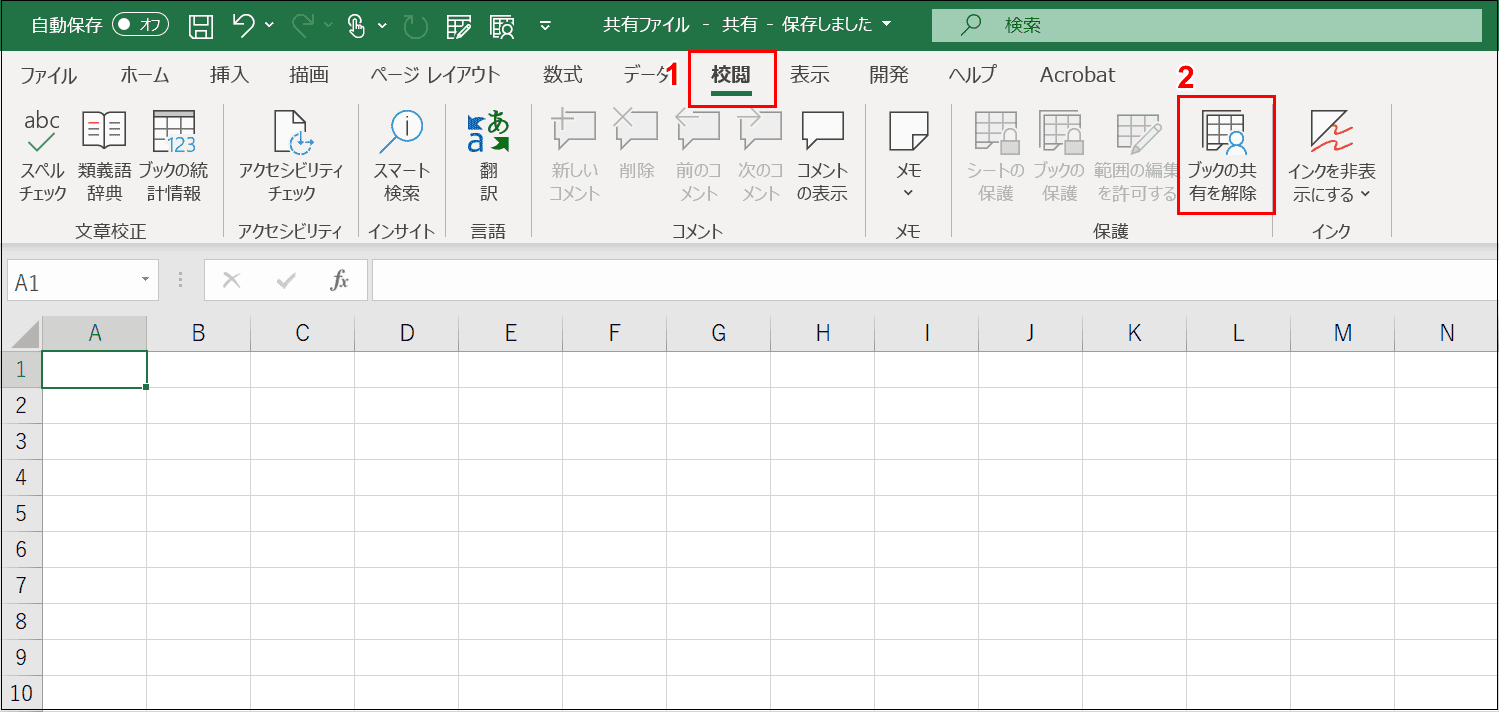Click the formula bar input area
1499x712 pixels.
(x=934, y=281)
